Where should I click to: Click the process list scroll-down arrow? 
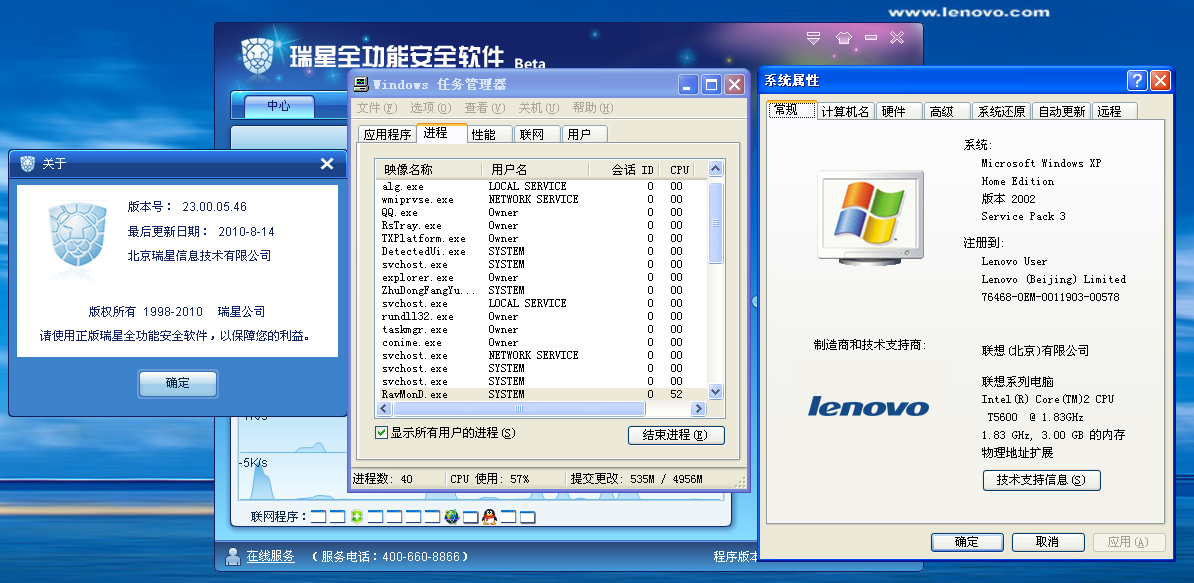(x=715, y=391)
